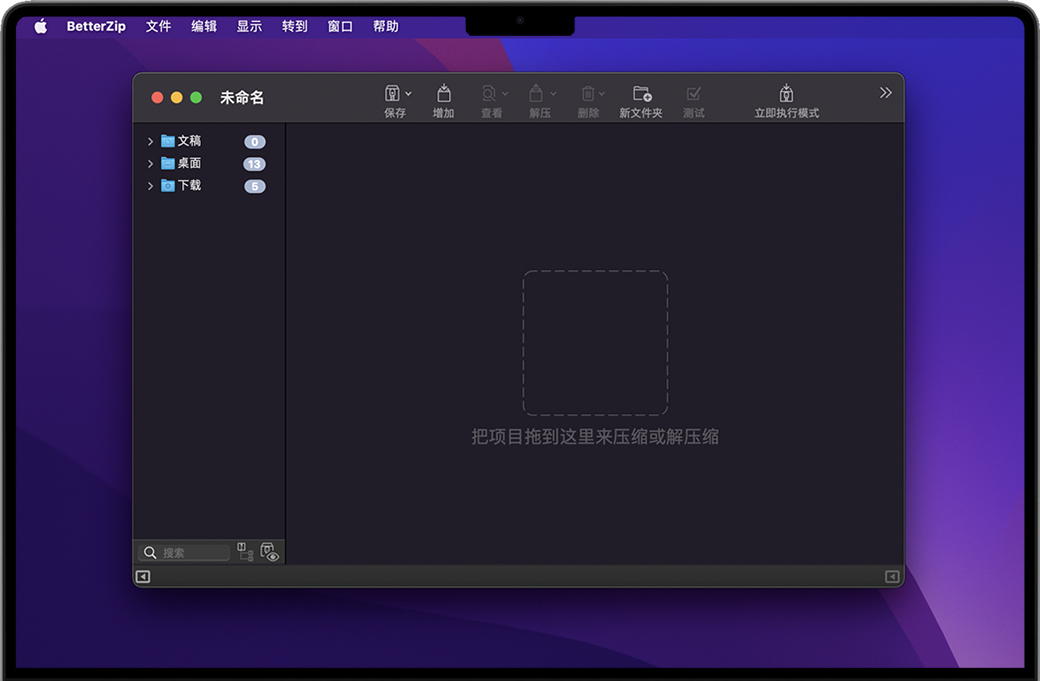Expand the 桌面 folder tree item
This screenshot has height=681, width=1040.
pos(151,164)
